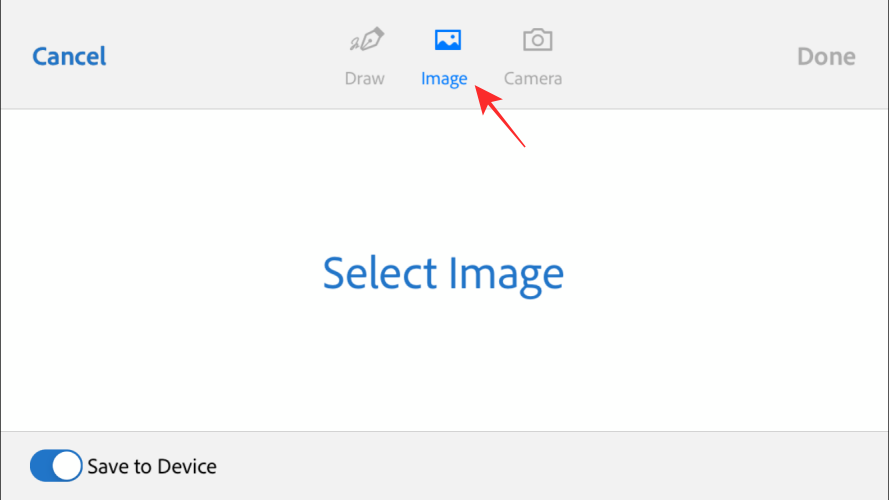Click the white knob of the Save toggle
The height and width of the screenshot is (500, 889).
point(66,465)
